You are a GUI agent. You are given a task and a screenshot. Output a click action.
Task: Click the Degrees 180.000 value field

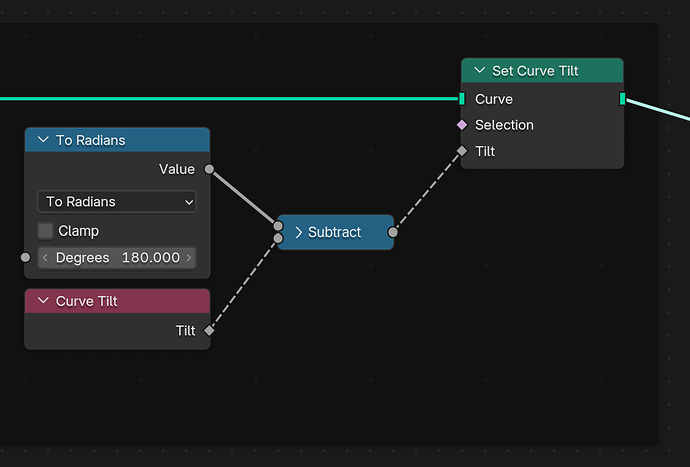click(117, 257)
